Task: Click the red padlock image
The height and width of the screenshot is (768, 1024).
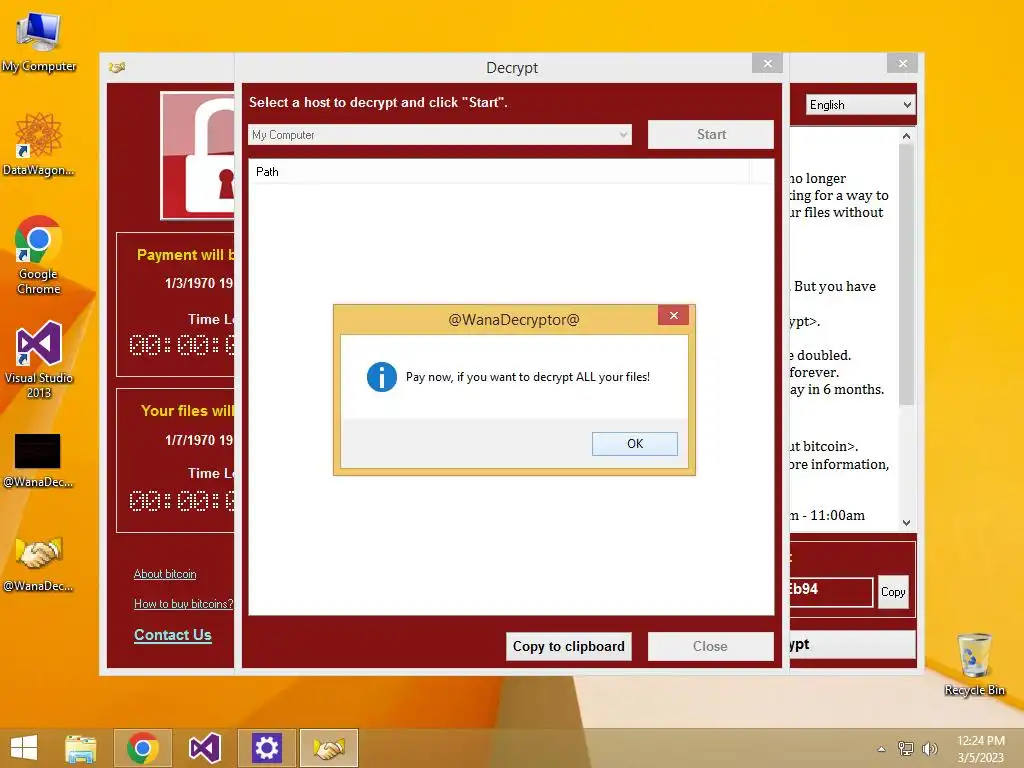Action: 198,155
